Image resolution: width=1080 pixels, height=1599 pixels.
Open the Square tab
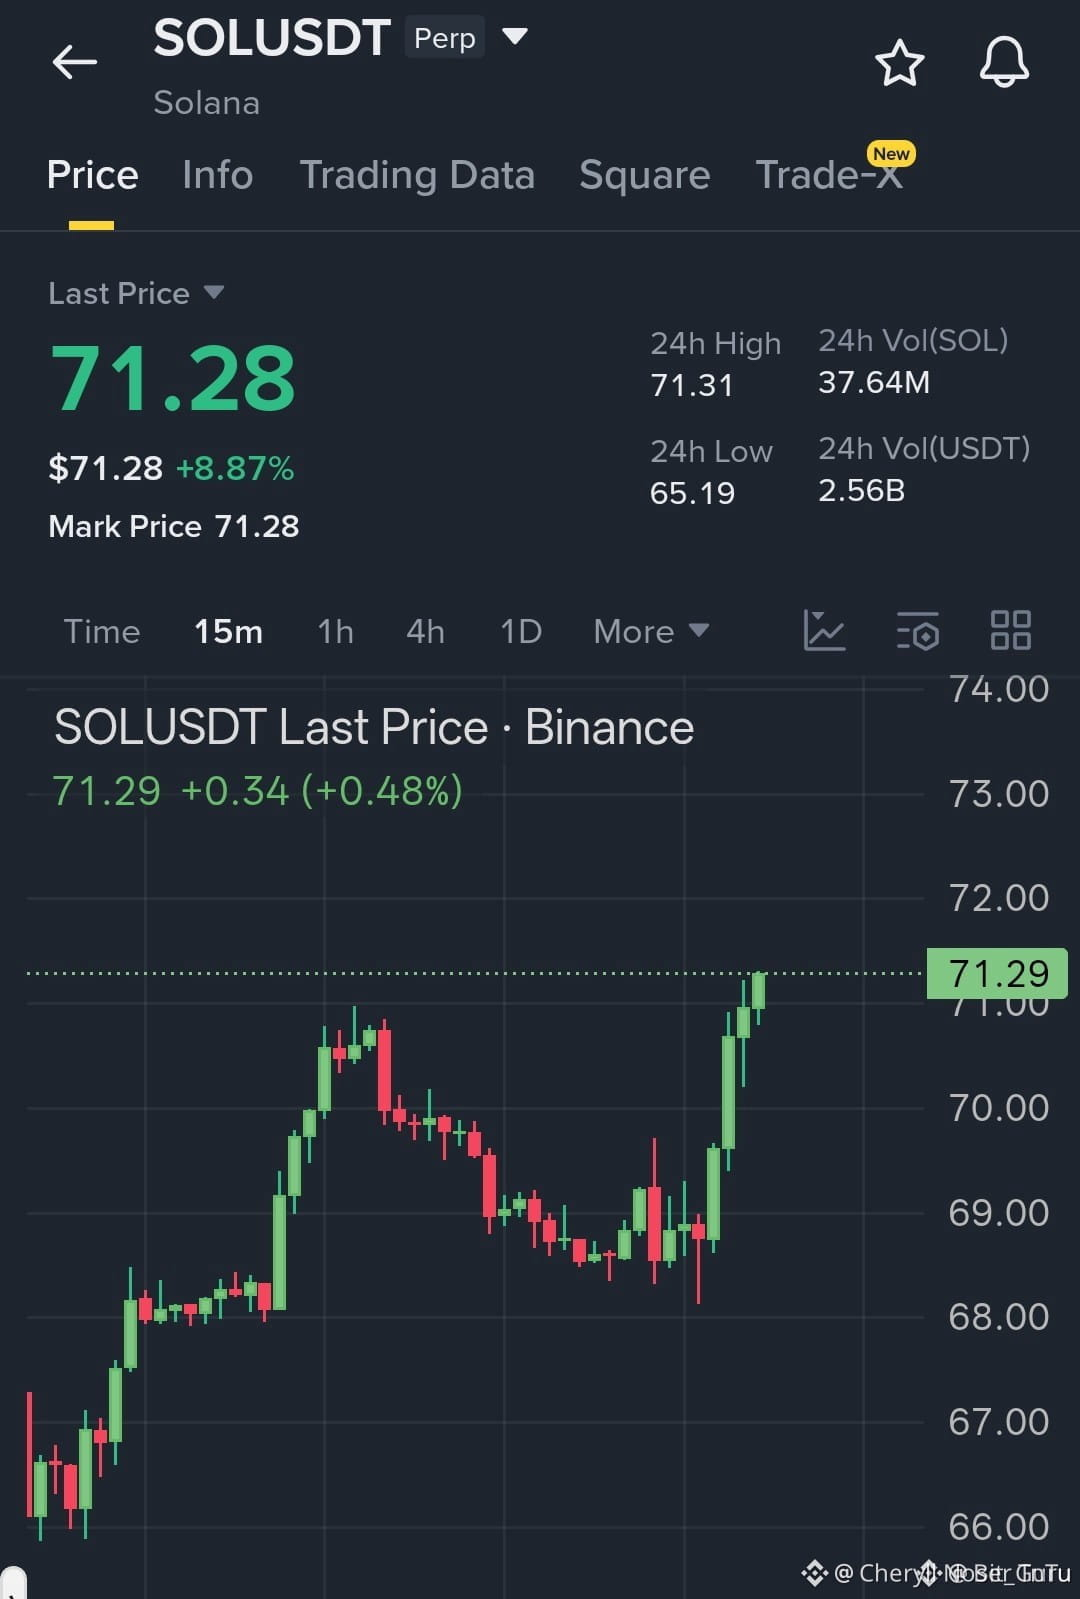coord(644,175)
